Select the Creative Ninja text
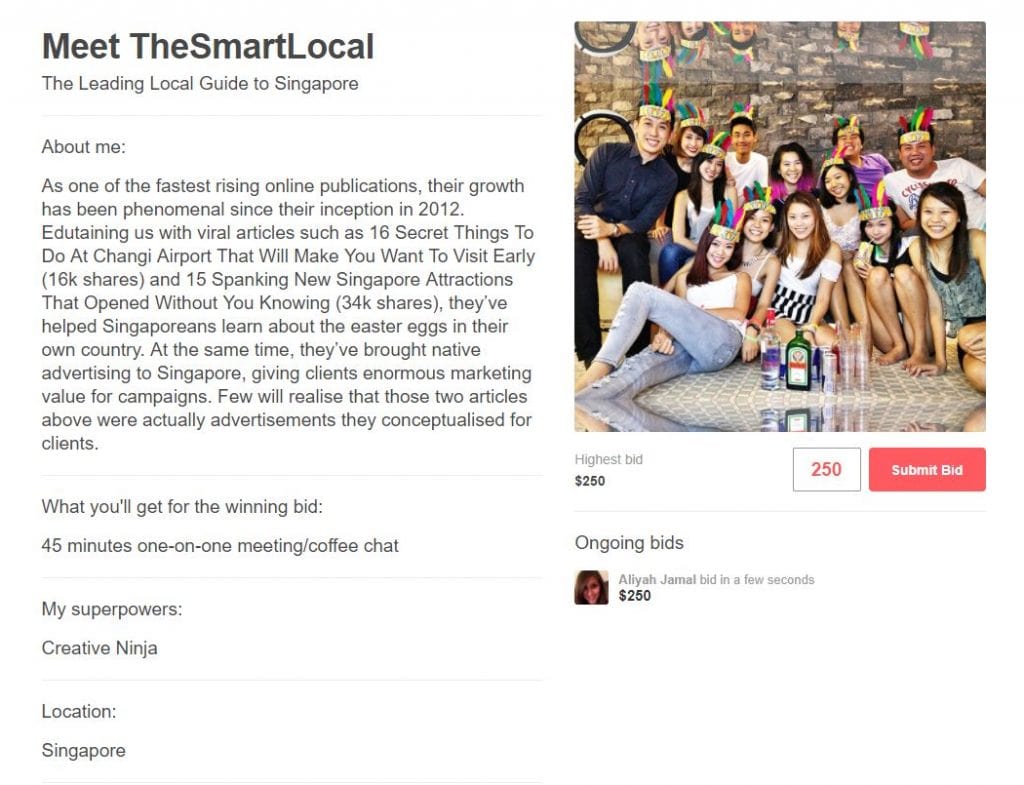This screenshot has height=785, width=1024. point(99,648)
